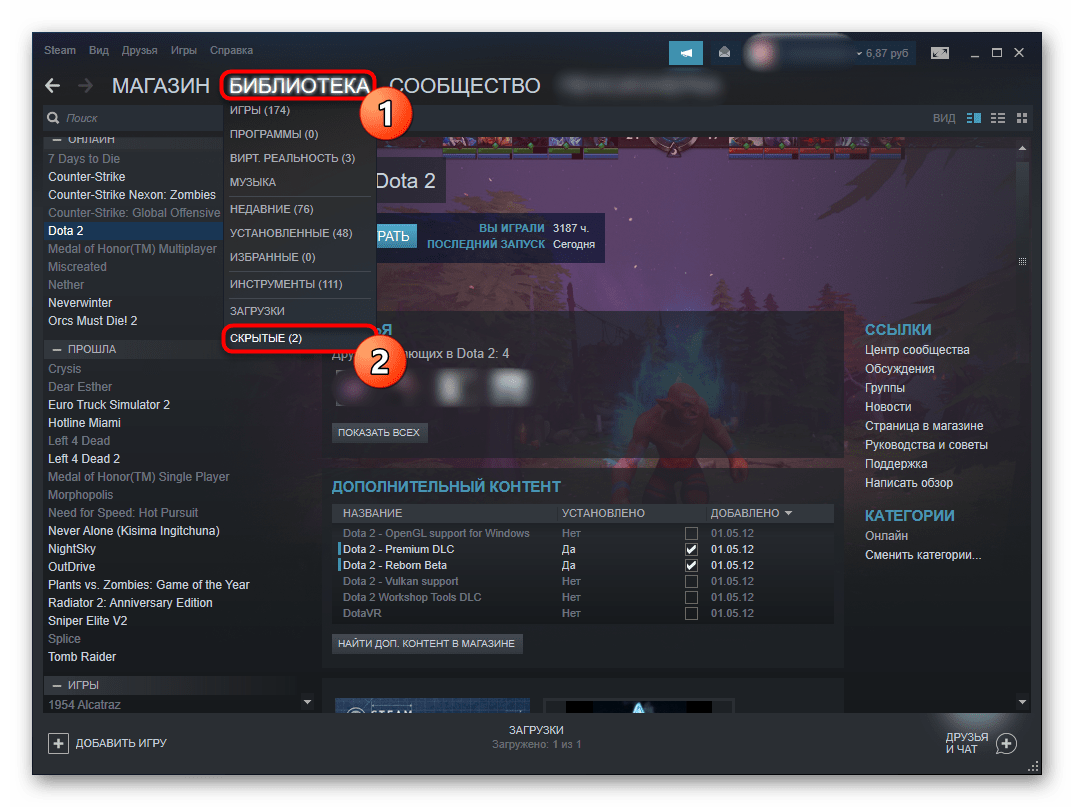Open Руководства и советы link
Screen dimensions: 1074x807
pos(926,445)
